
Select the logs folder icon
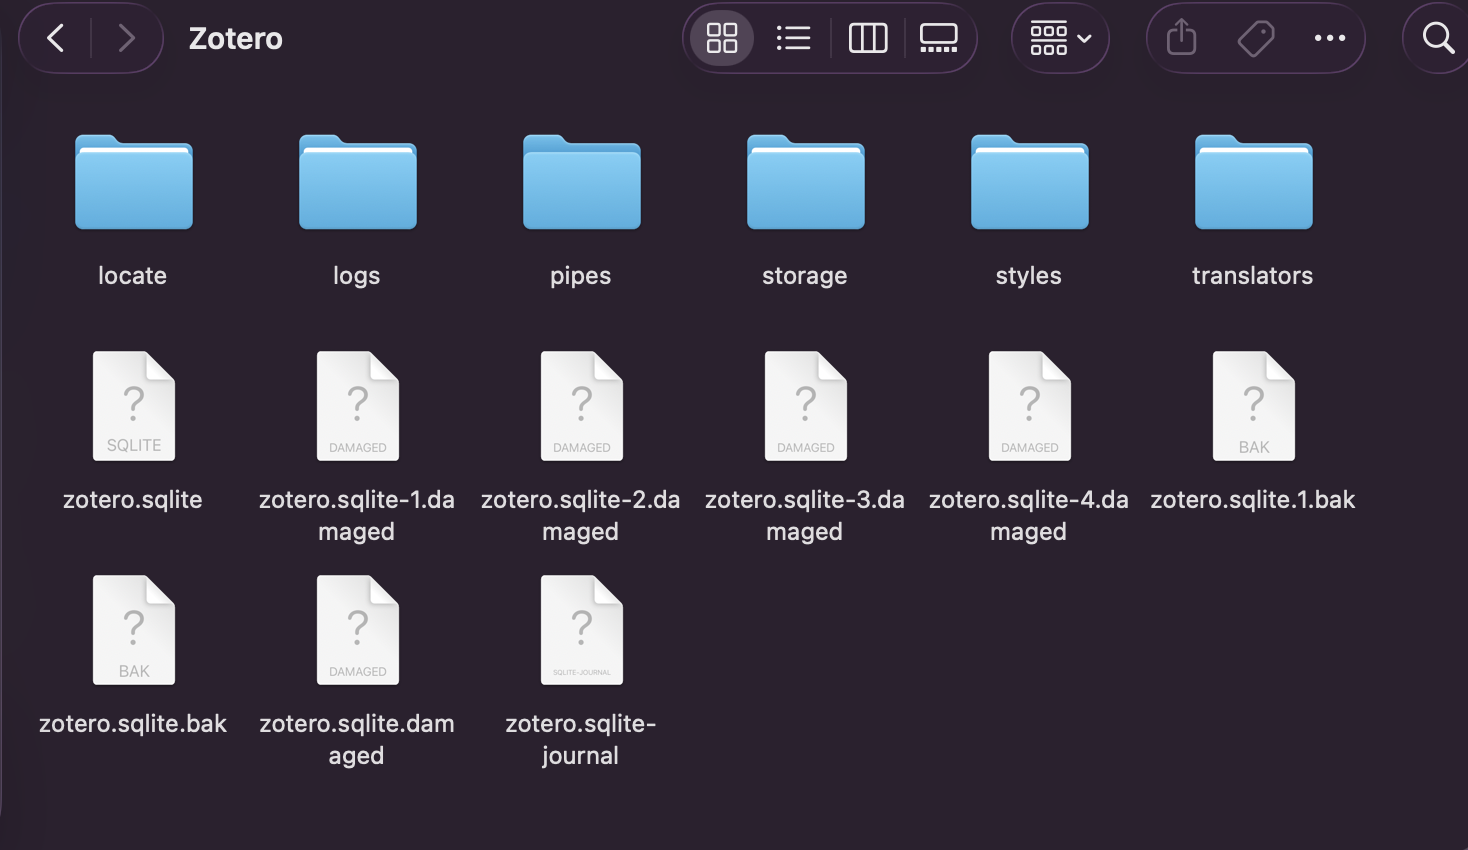coord(358,182)
